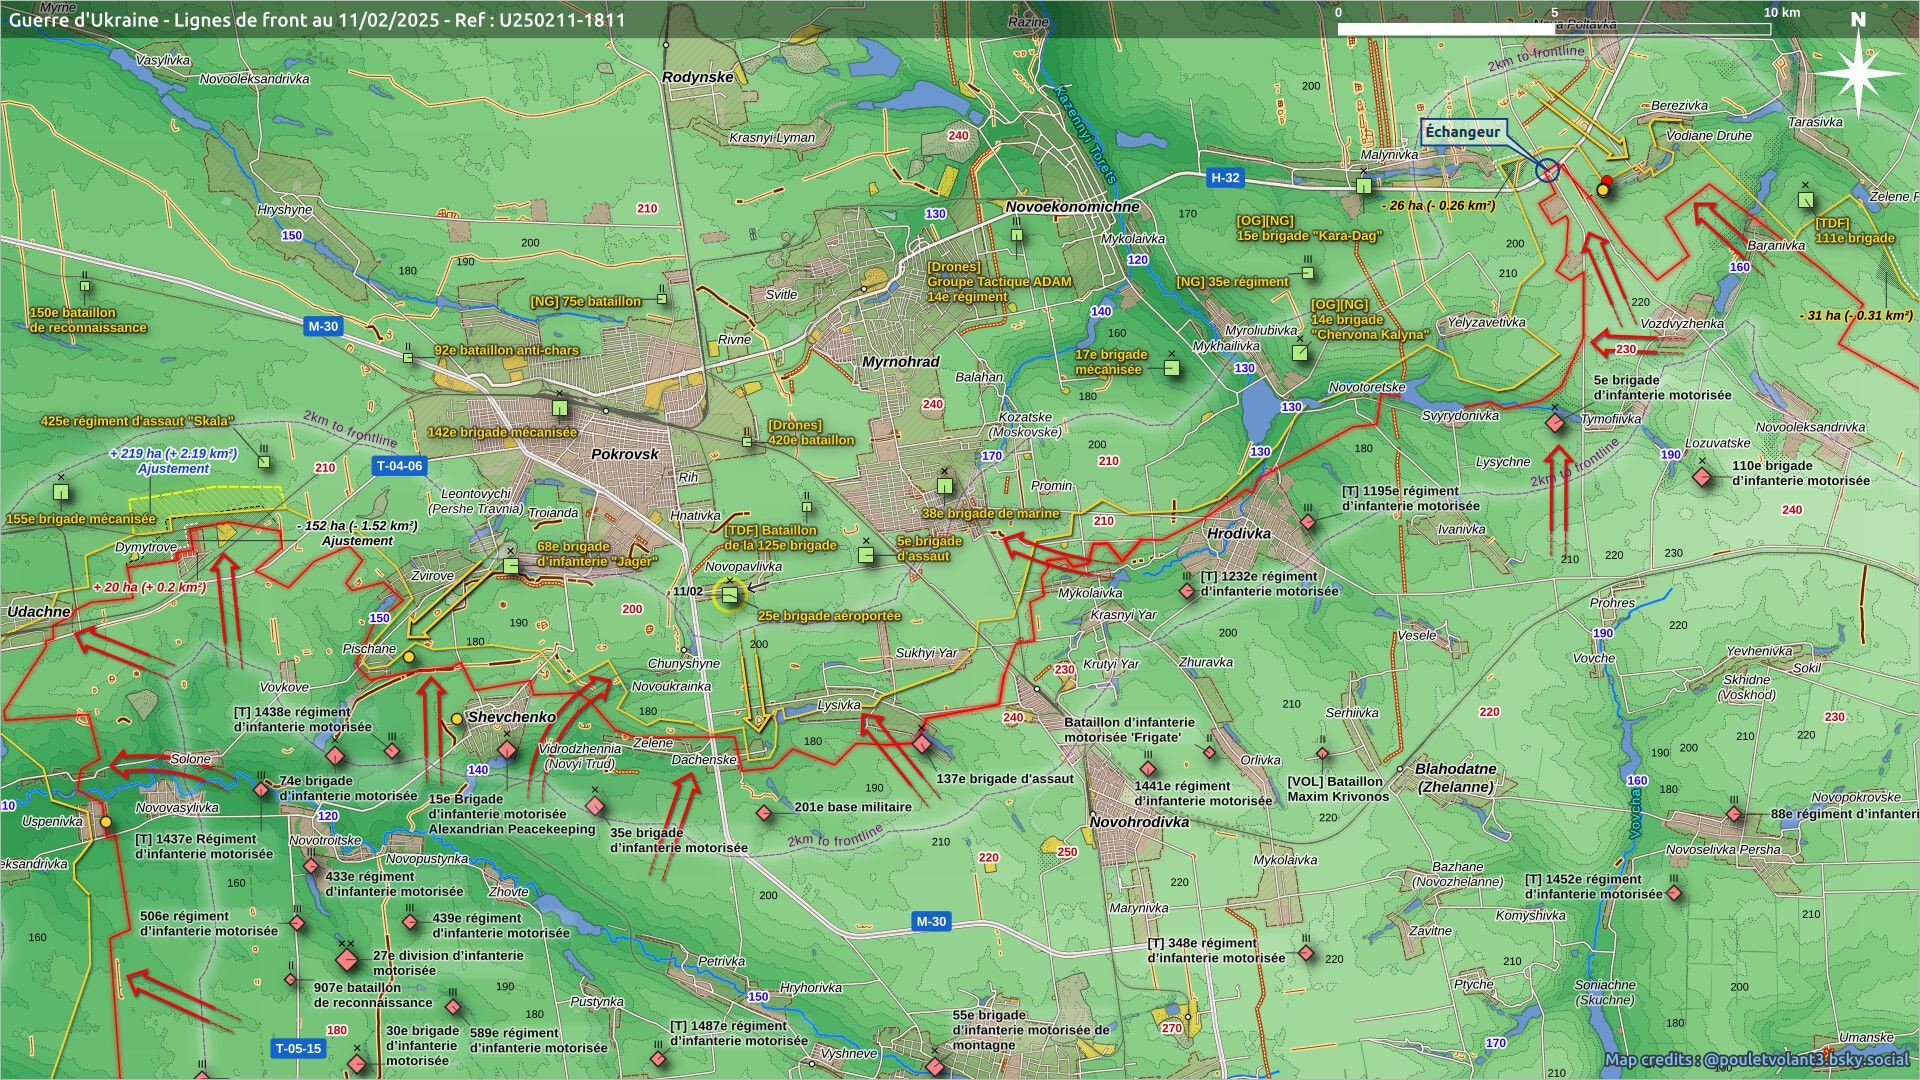Click the 142e brigade mécanisée green marker
Screen dimensions: 1920x1080
point(560,408)
